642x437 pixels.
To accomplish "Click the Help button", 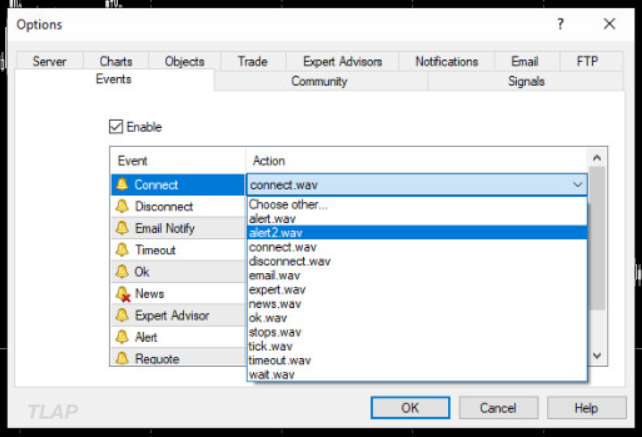I will pos(586,408).
